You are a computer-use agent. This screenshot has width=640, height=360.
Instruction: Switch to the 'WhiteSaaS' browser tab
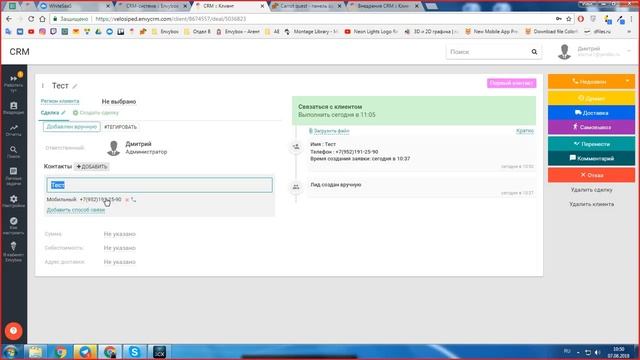click(74, 6)
